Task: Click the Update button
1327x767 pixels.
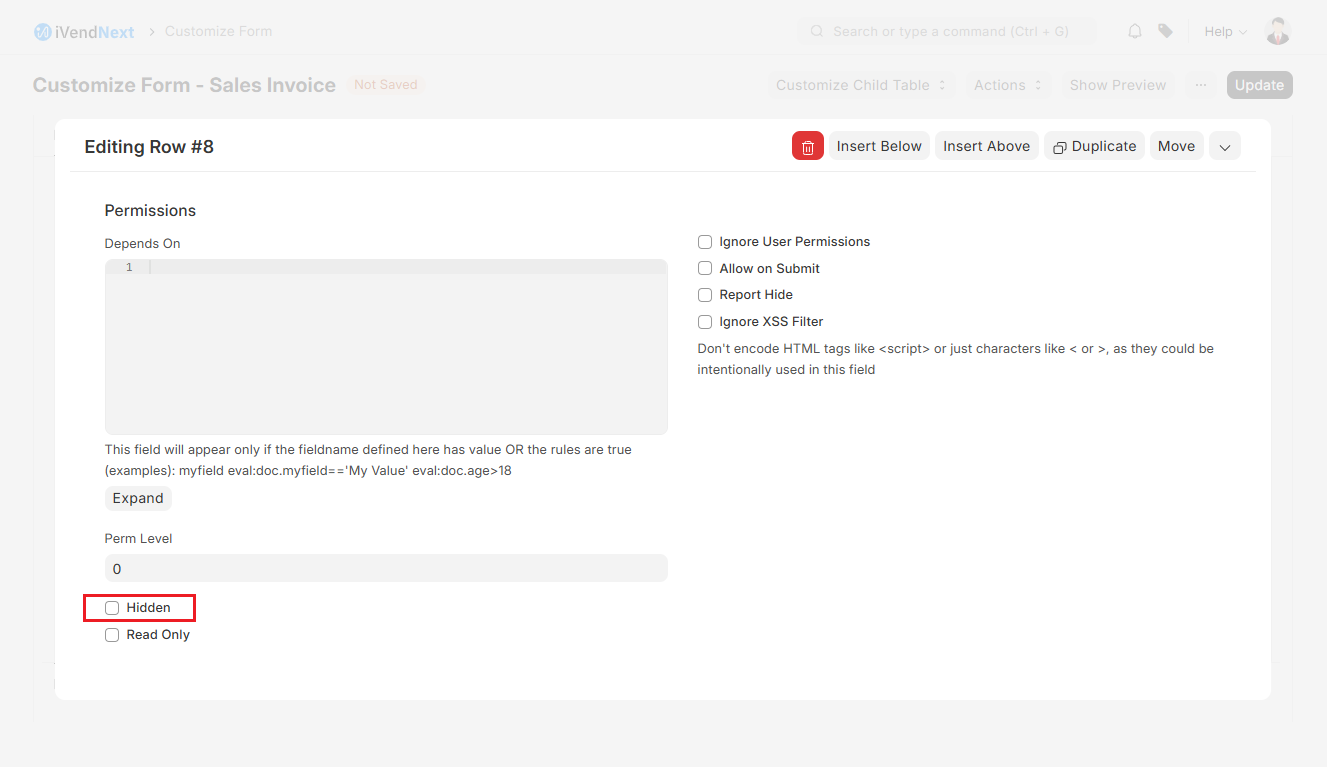Action: click(x=1260, y=85)
